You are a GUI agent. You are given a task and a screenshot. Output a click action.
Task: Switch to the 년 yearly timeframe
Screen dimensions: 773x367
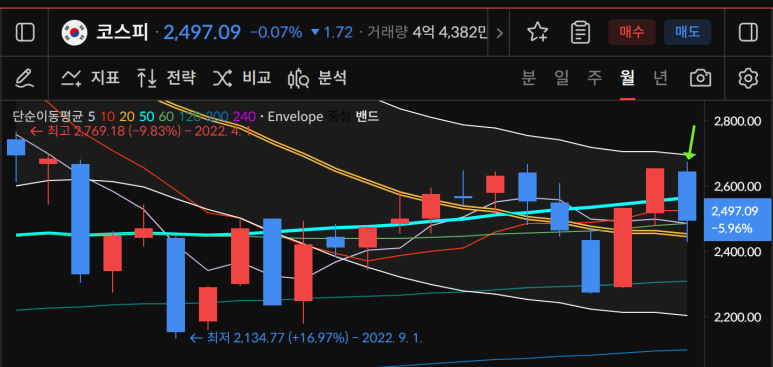[661, 78]
